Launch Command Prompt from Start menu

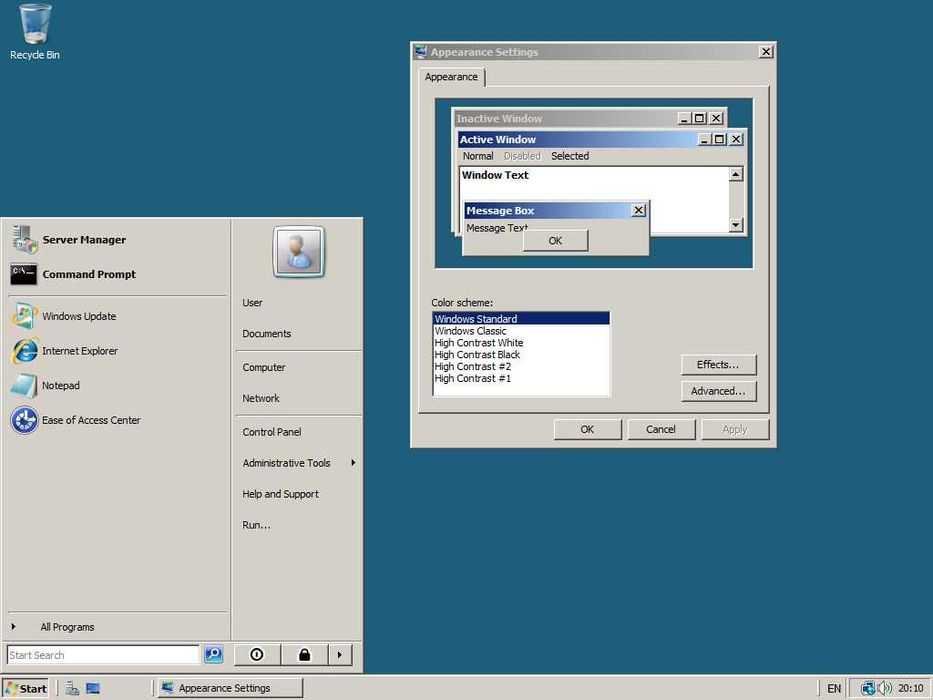(x=117, y=274)
